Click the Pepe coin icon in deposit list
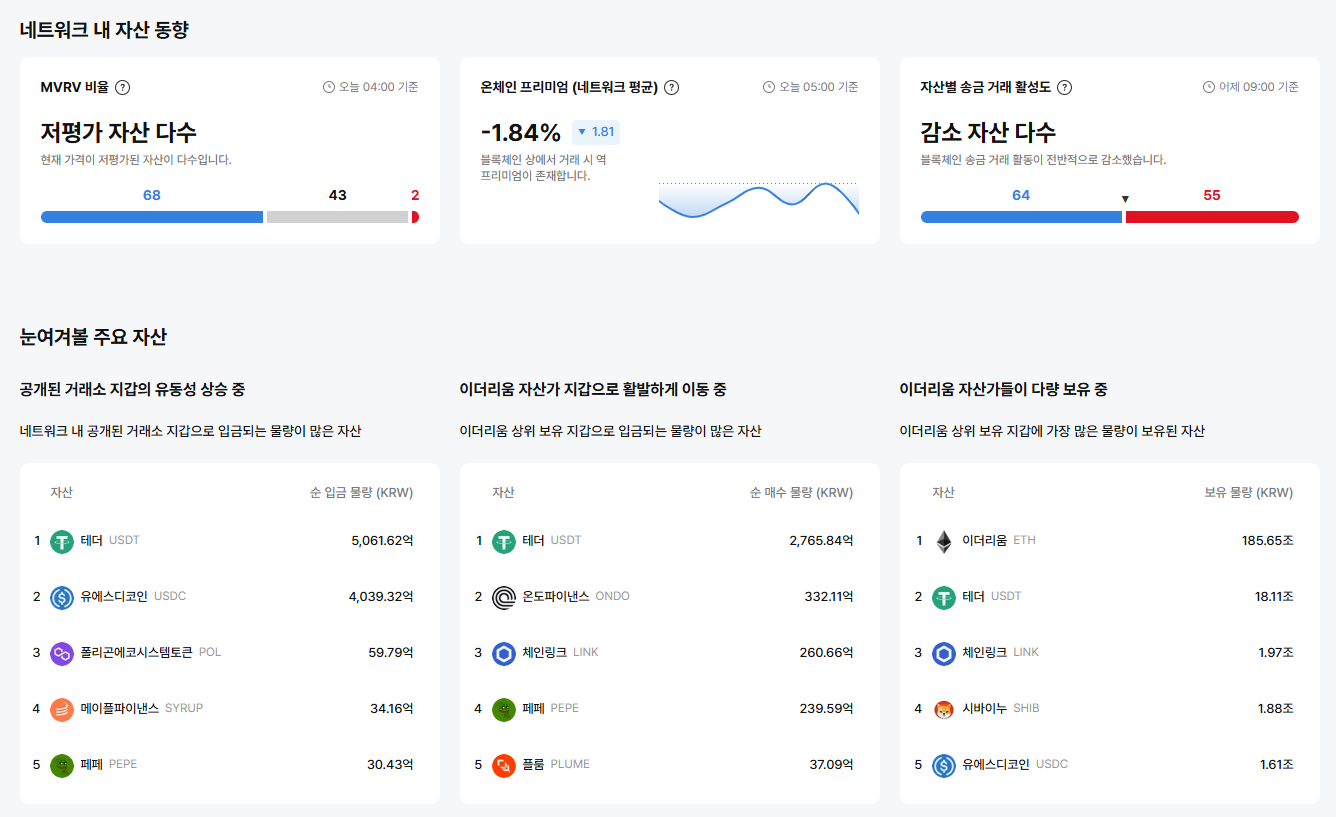 pos(63,764)
